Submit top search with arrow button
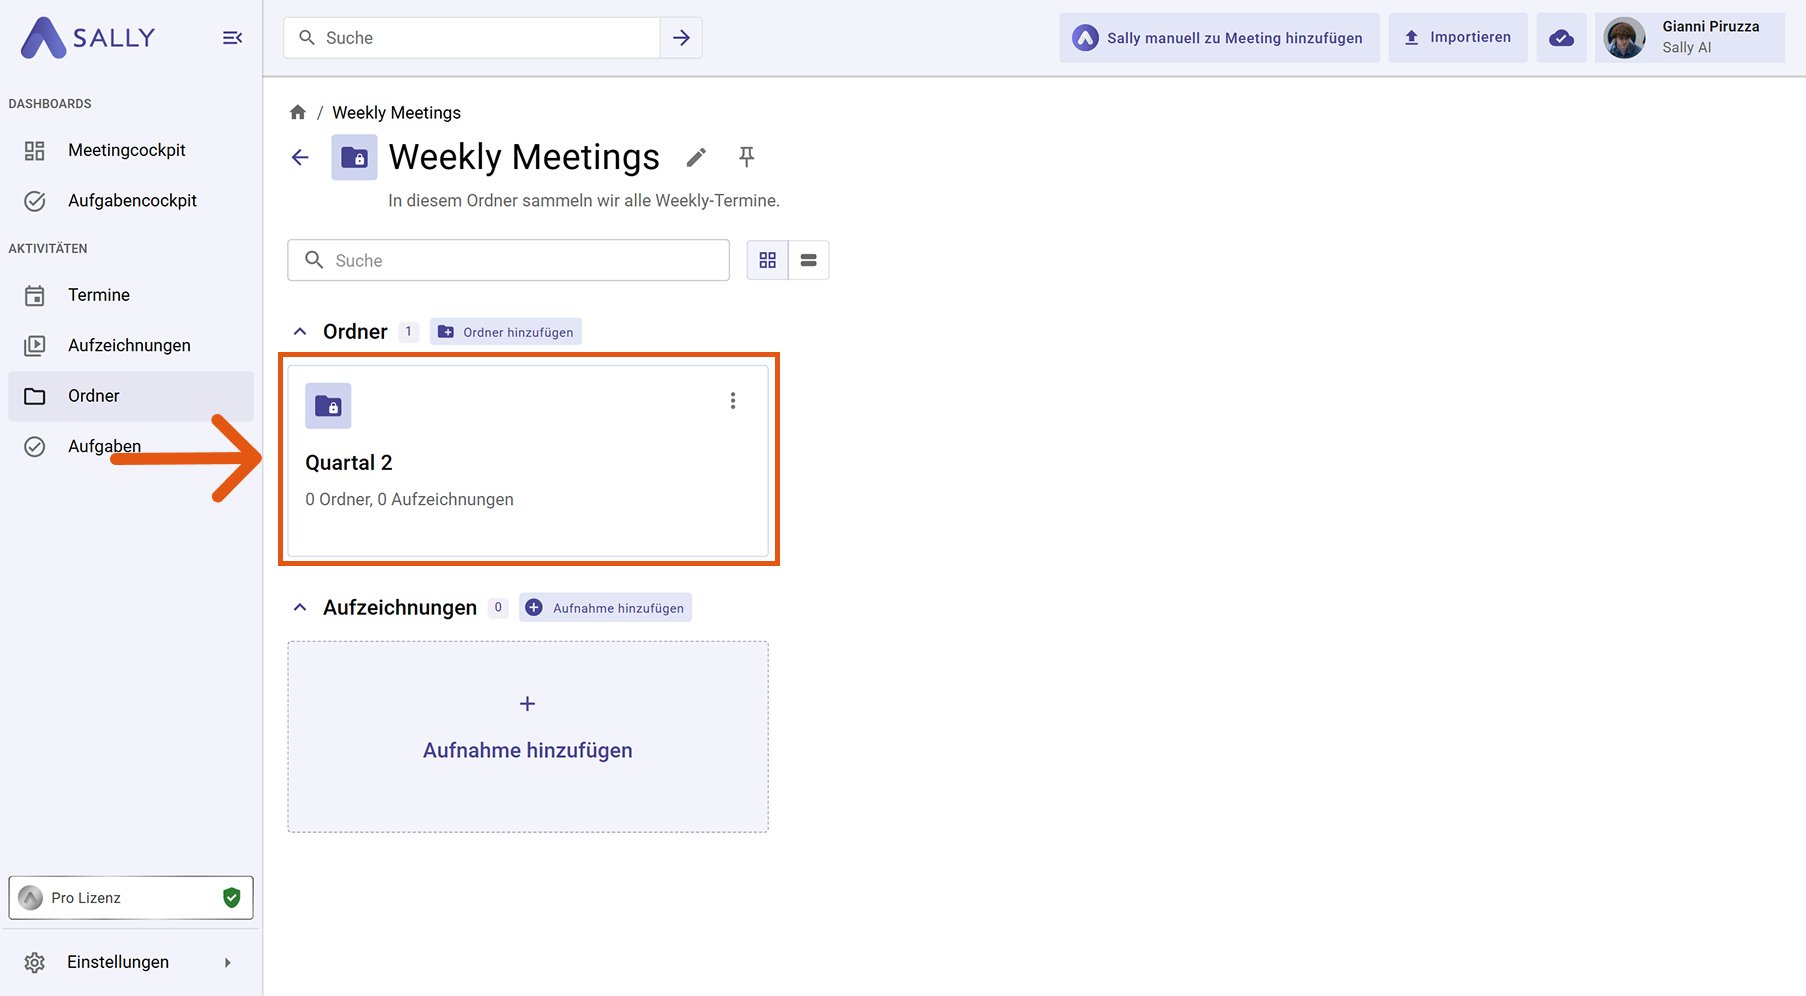Screen dimensions: 1806x996 681,38
